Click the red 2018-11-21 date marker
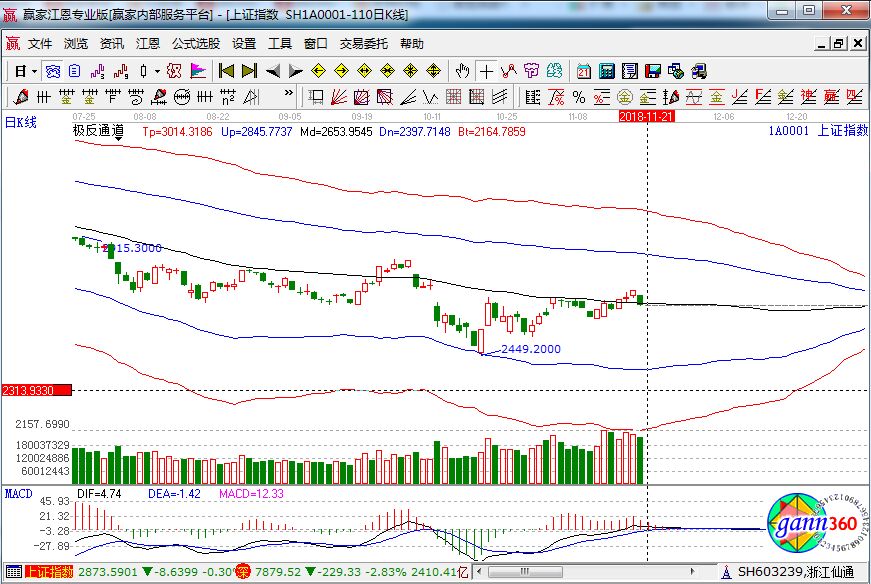 point(646,117)
